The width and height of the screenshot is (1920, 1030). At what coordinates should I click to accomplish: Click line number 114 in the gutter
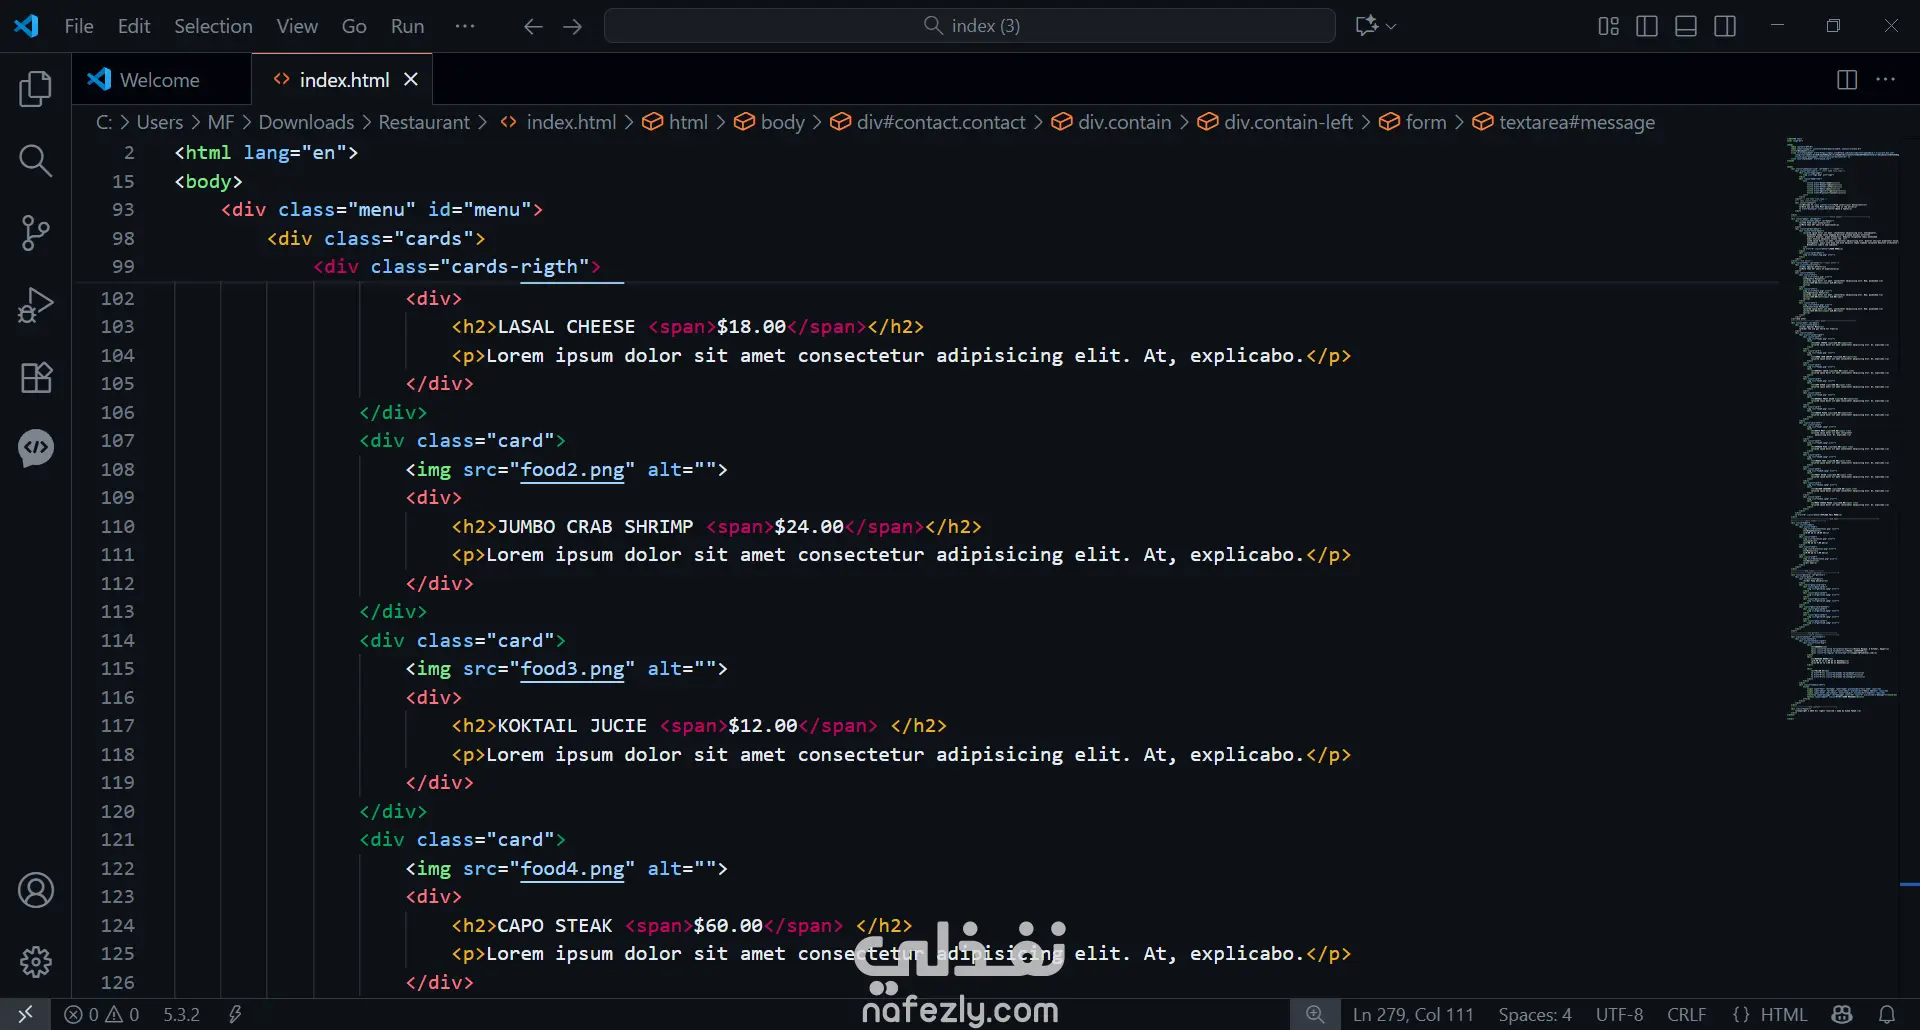[117, 640]
